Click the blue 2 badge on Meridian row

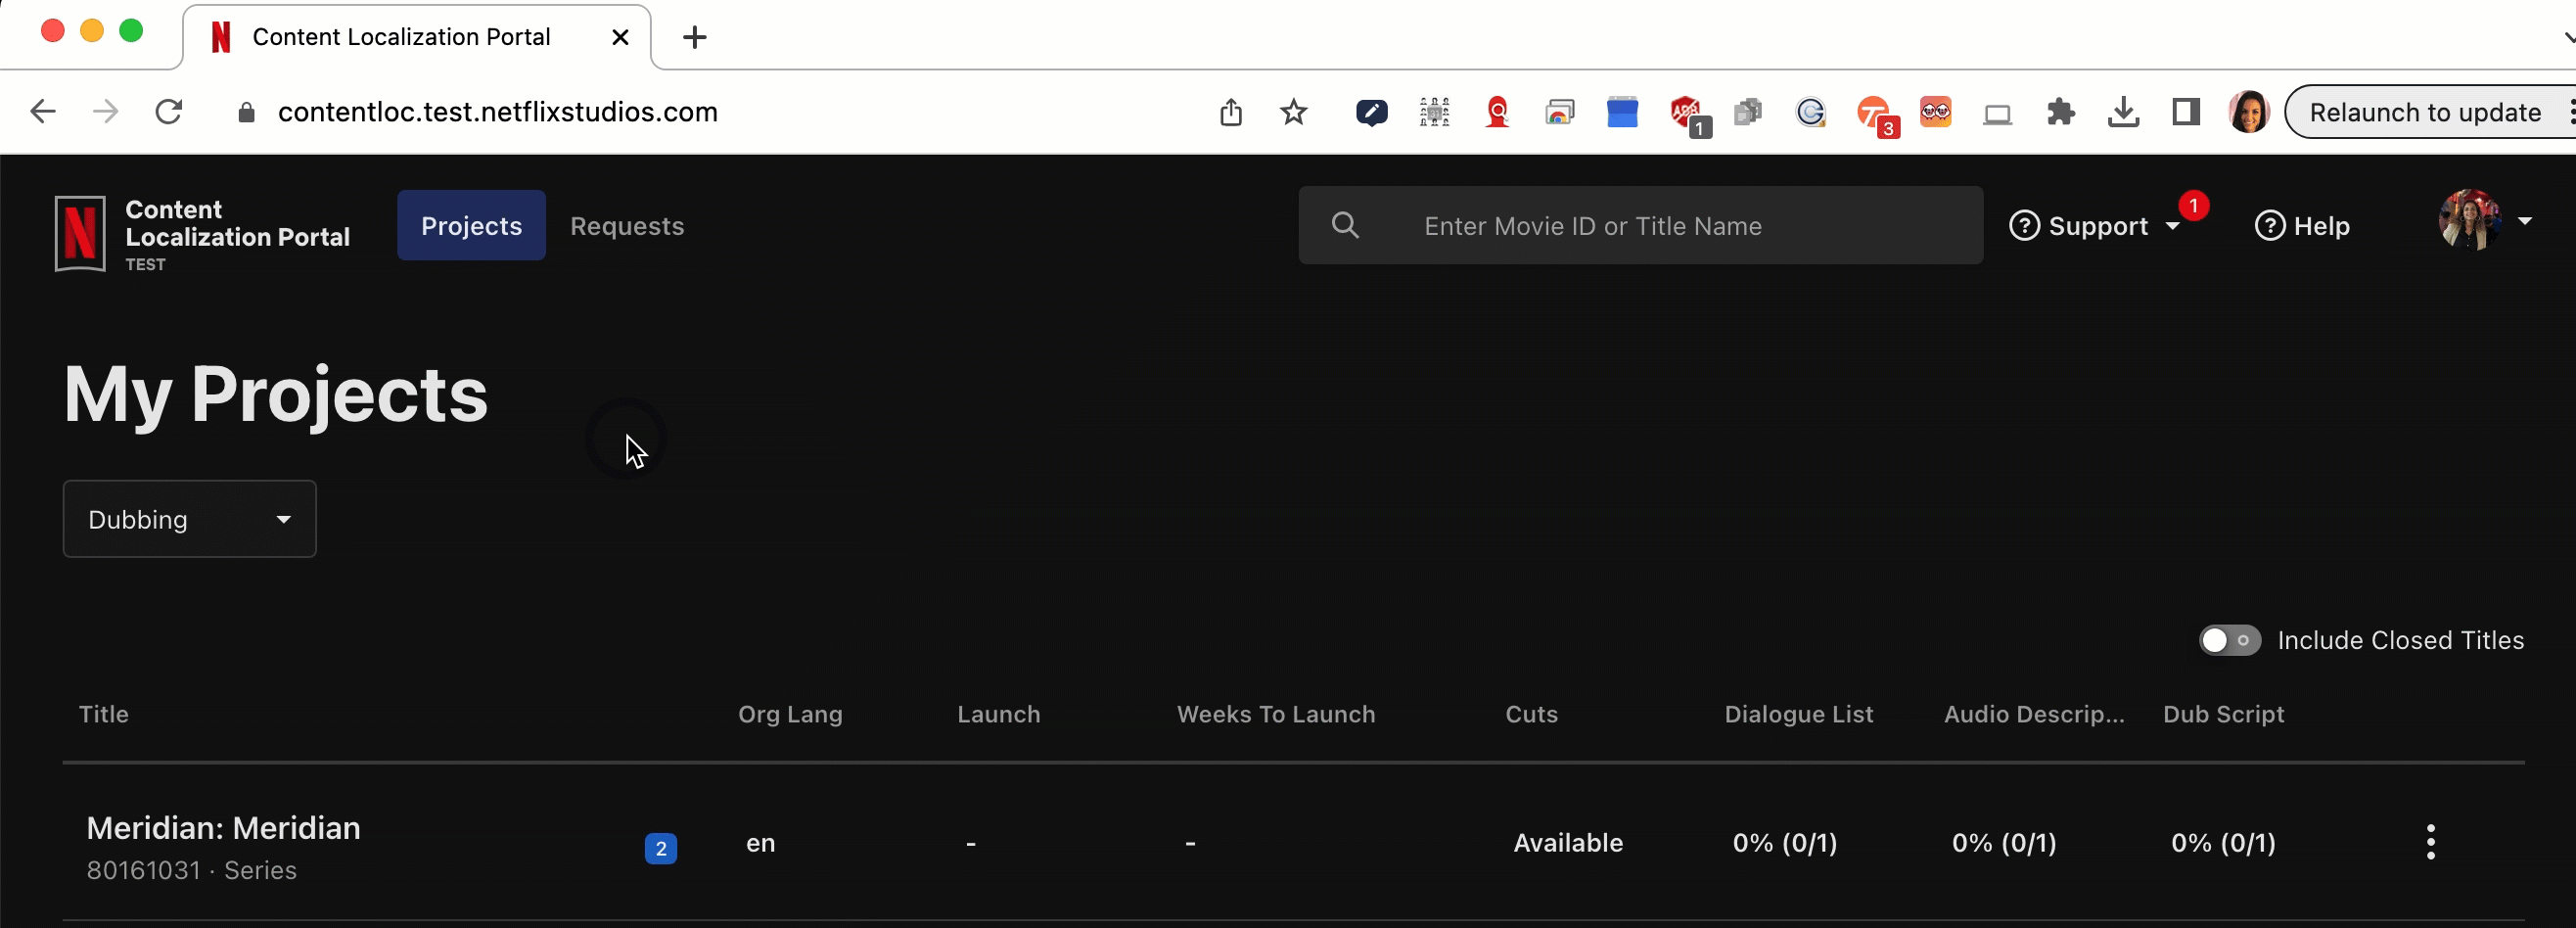[x=660, y=848]
